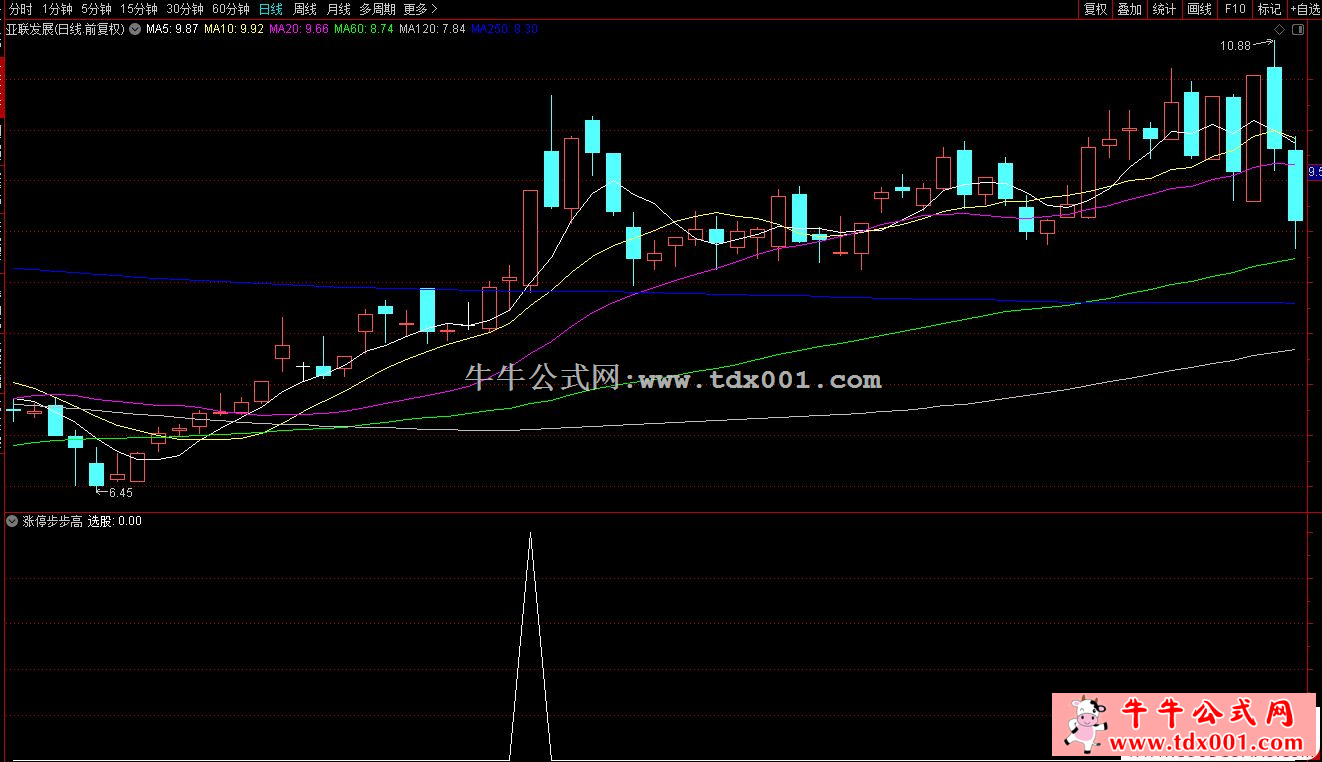The width and height of the screenshot is (1322, 762).
Task: Click the 亚联发展(日线,前复权) chart title
Action: point(66,29)
